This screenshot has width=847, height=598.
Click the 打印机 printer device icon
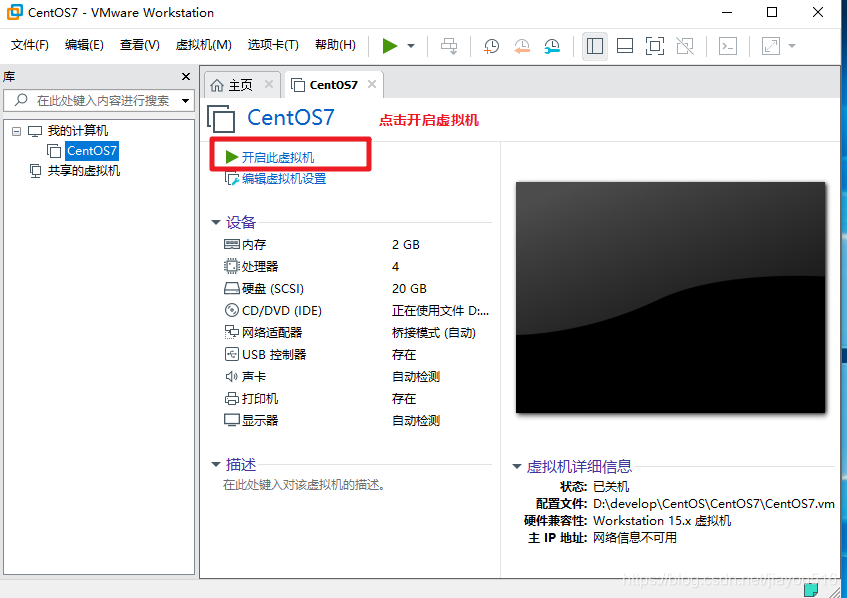232,399
